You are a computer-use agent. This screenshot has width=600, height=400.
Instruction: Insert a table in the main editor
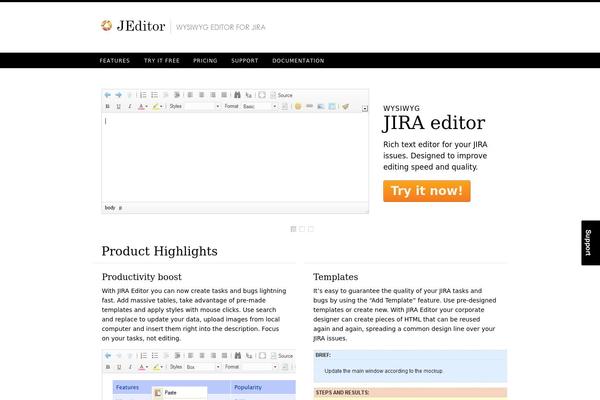point(332,106)
